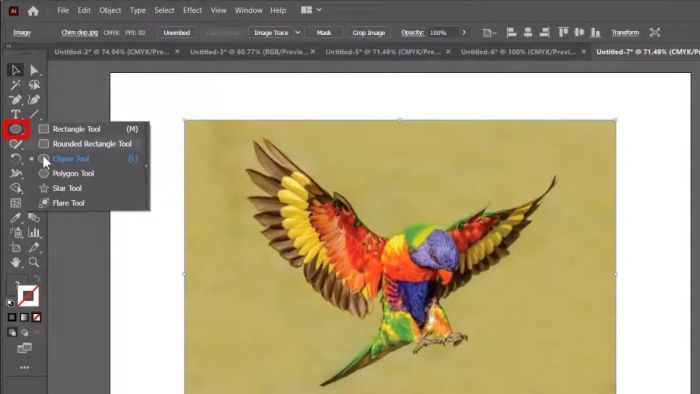Click Horizontal Align Center icon
Screen dimensions: 700x394
pos(528,32)
